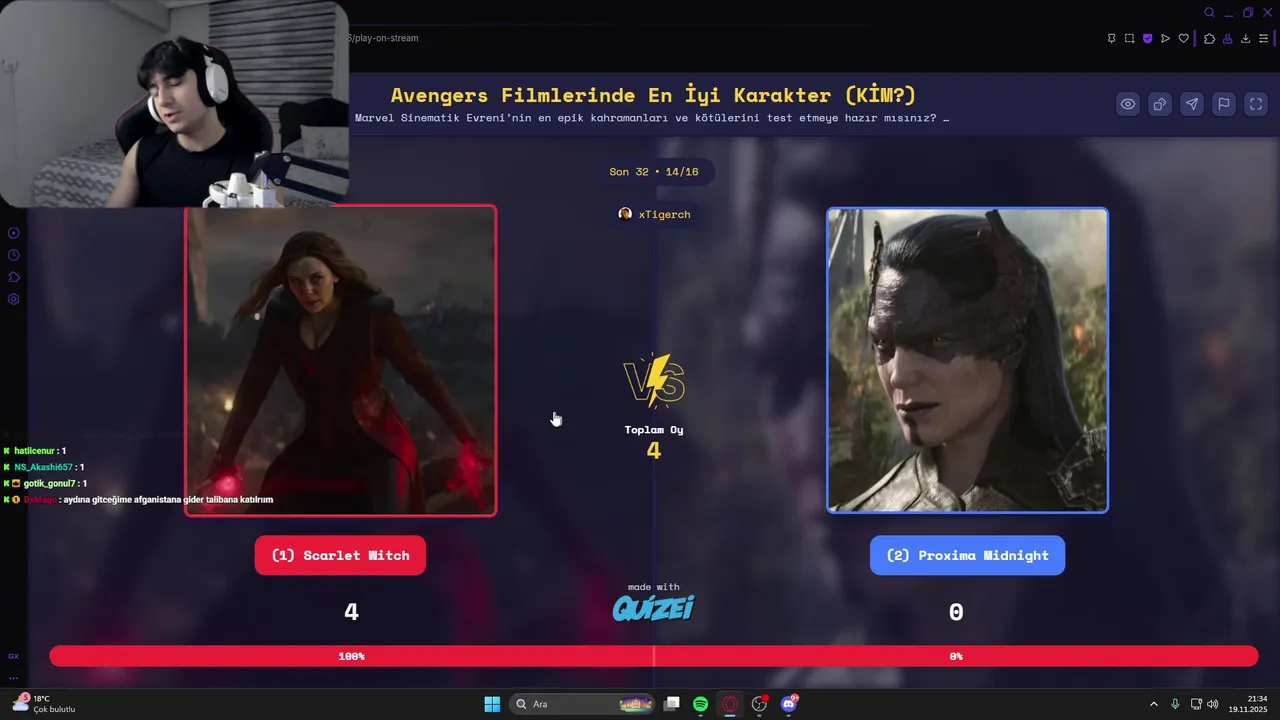Click chat message from hatticenur
The height and width of the screenshot is (720, 1280).
pyautogui.click(x=40, y=451)
